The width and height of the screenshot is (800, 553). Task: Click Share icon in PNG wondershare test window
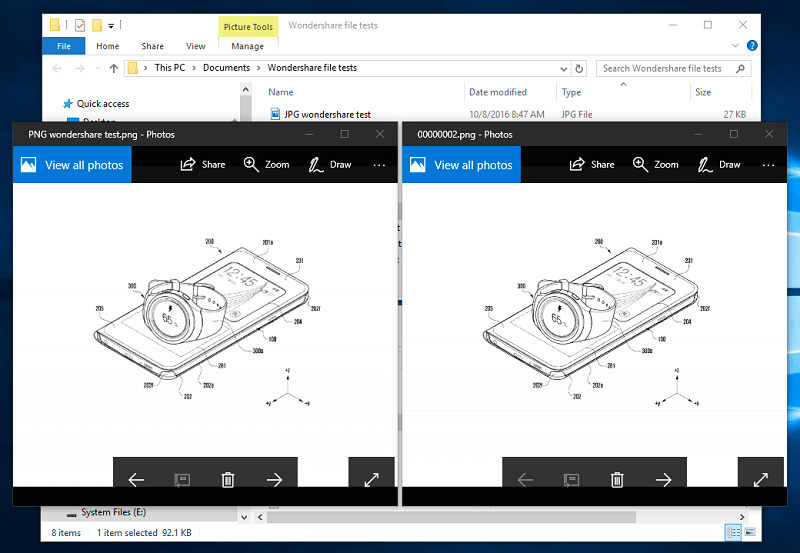click(x=188, y=164)
